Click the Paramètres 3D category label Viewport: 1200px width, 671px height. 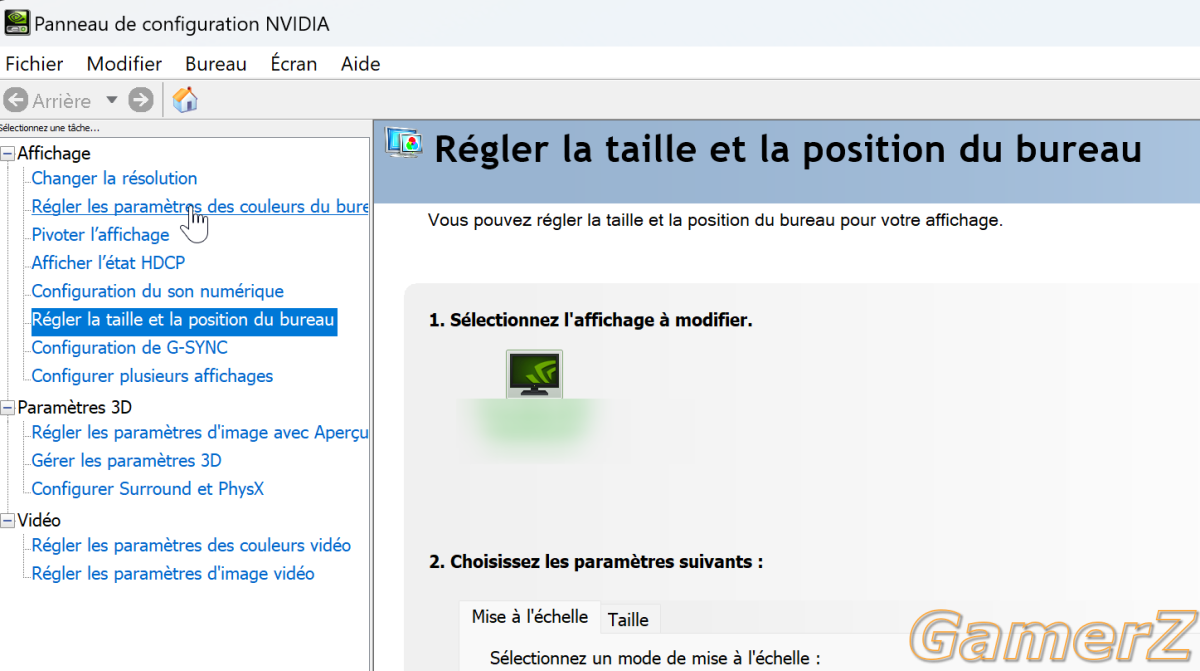[x=74, y=407]
